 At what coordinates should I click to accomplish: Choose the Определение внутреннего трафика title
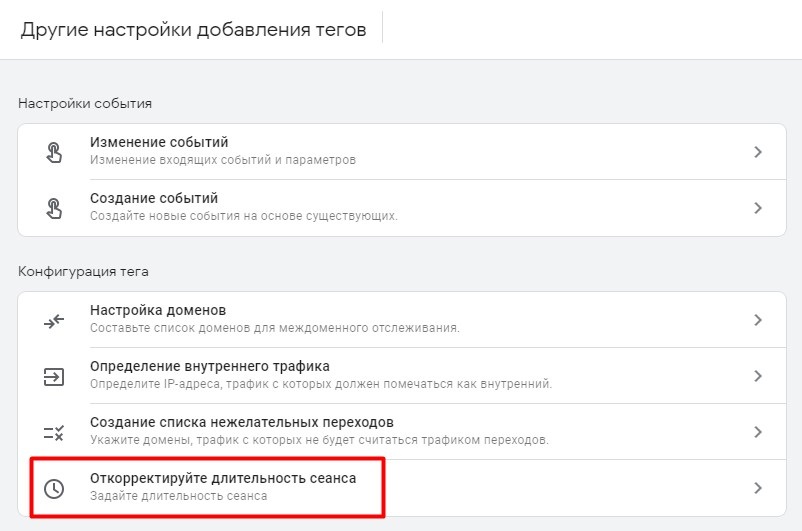coord(210,366)
